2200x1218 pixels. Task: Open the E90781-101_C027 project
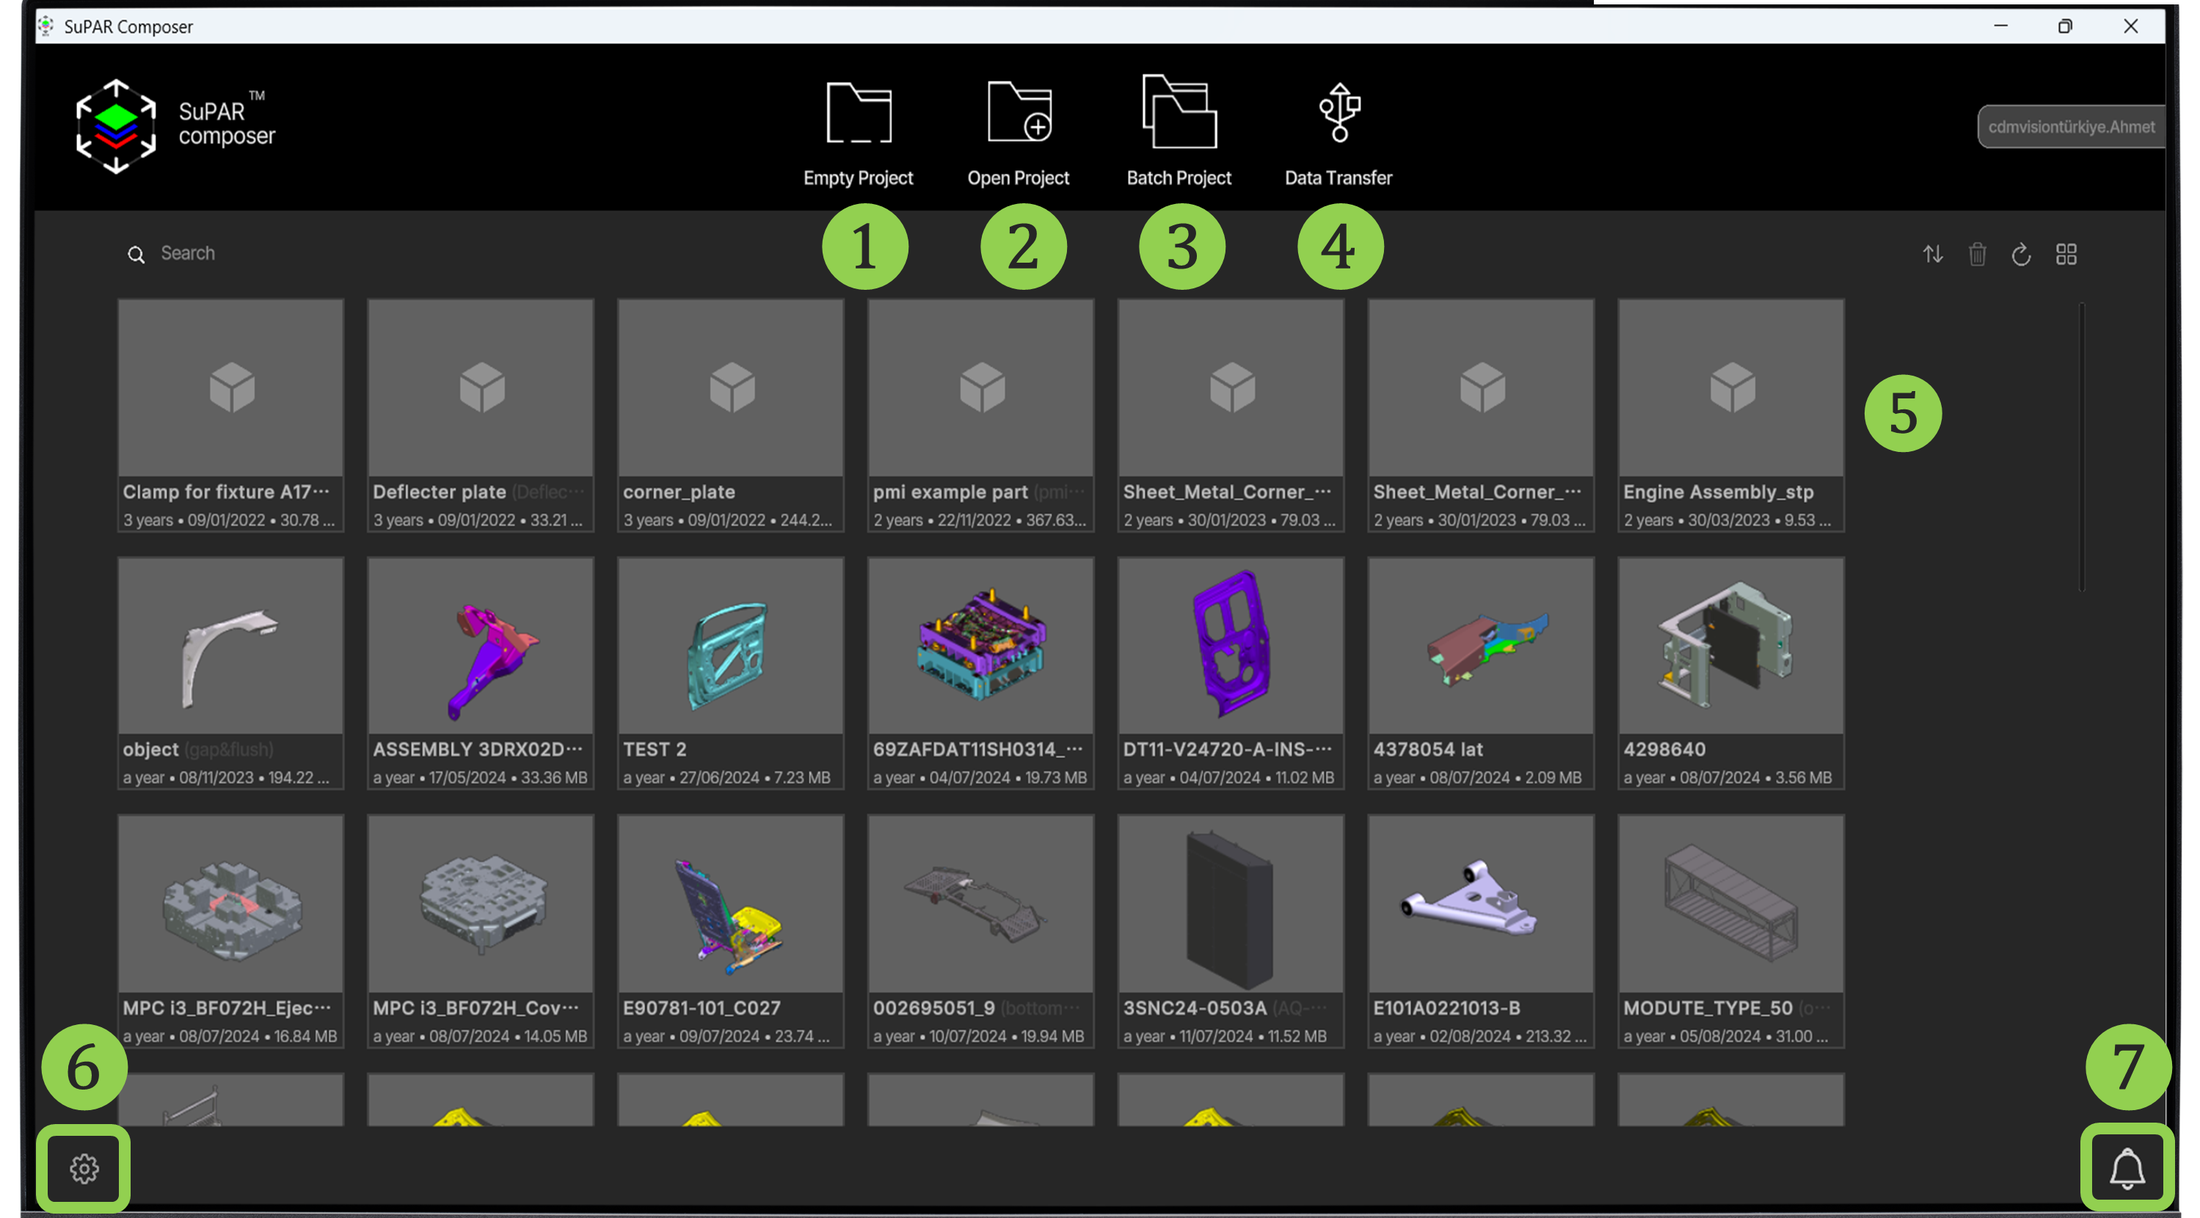click(x=731, y=931)
